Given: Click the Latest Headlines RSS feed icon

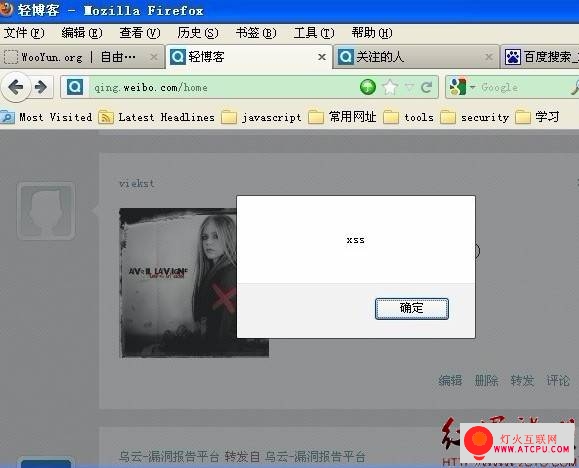Looking at the screenshot, I should click(106, 117).
